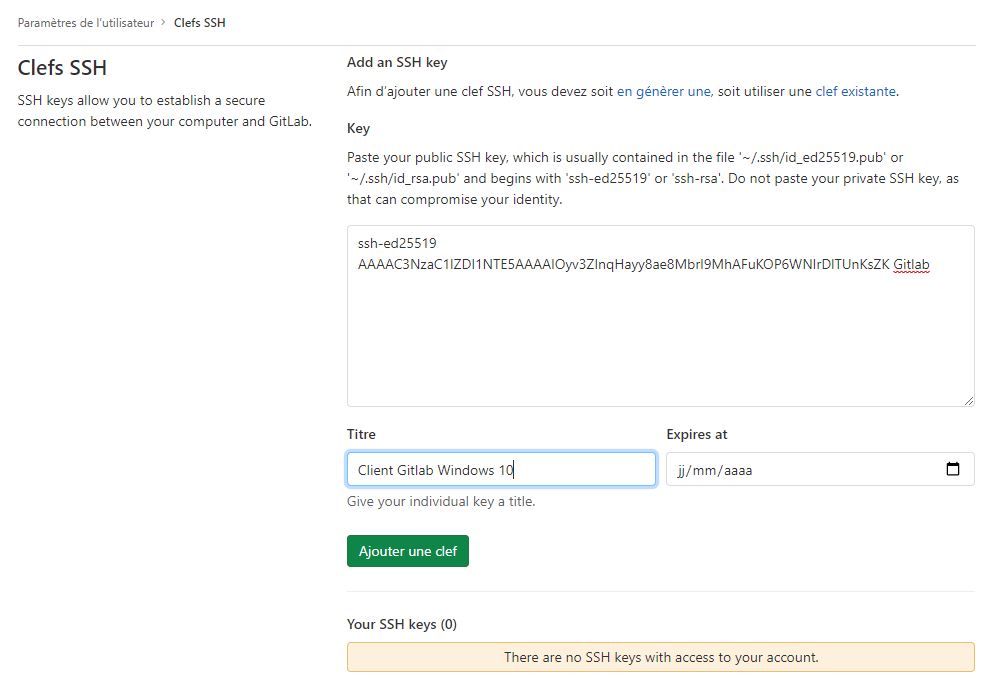
Task: Focus the 'Titre' input field
Action: coord(500,468)
